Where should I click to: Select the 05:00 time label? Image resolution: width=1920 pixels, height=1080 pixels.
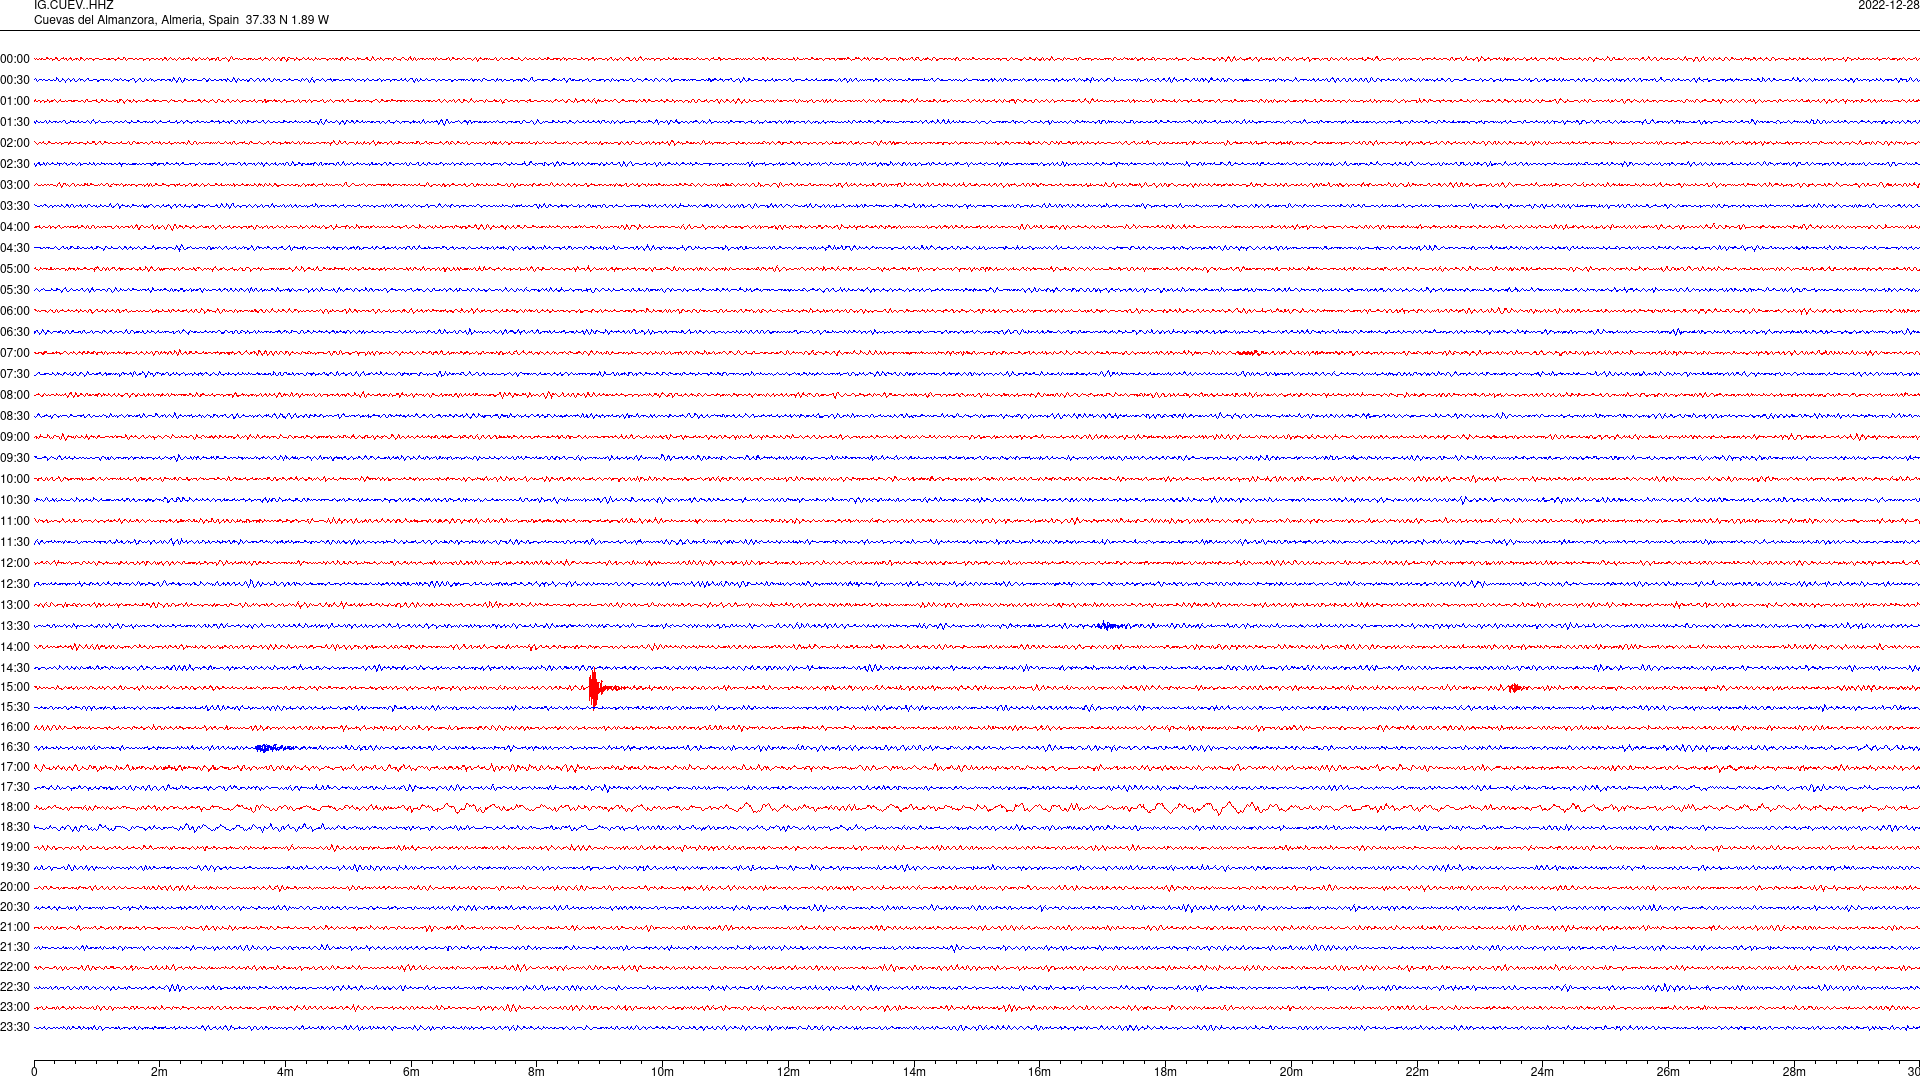pyautogui.click(x=15, y=269)
